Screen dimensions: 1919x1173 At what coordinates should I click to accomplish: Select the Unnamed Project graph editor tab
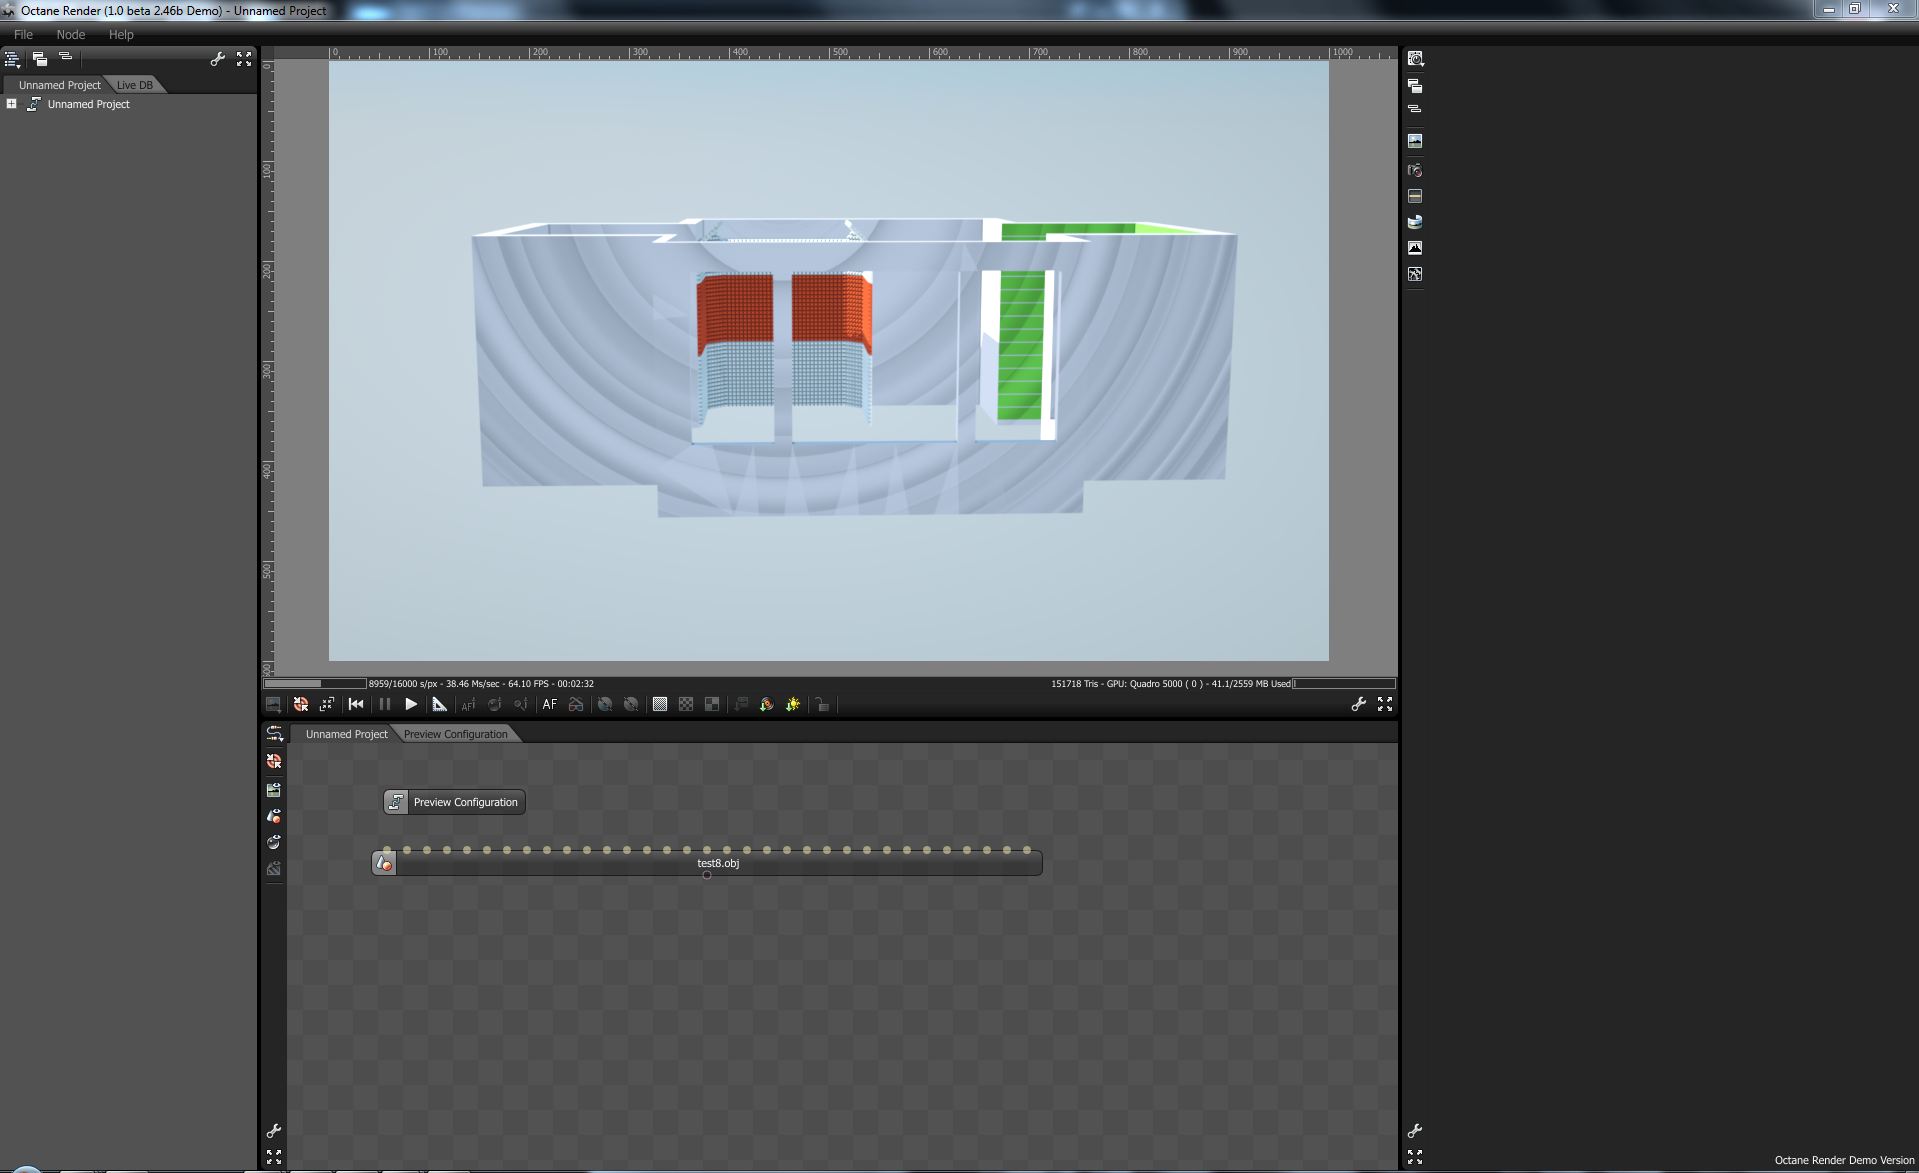[346, 734]
